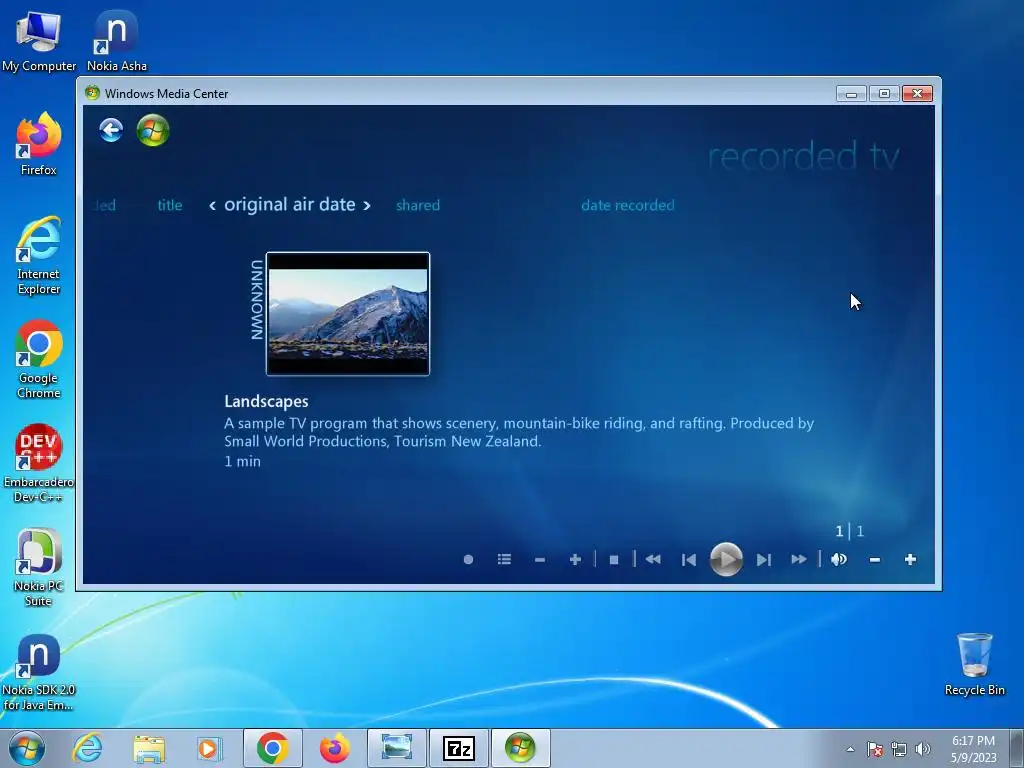The height and width of the screenshot is (768, 1024).
Task: Open the Landscapes recording thumbnail
Action: click(348, 314)
